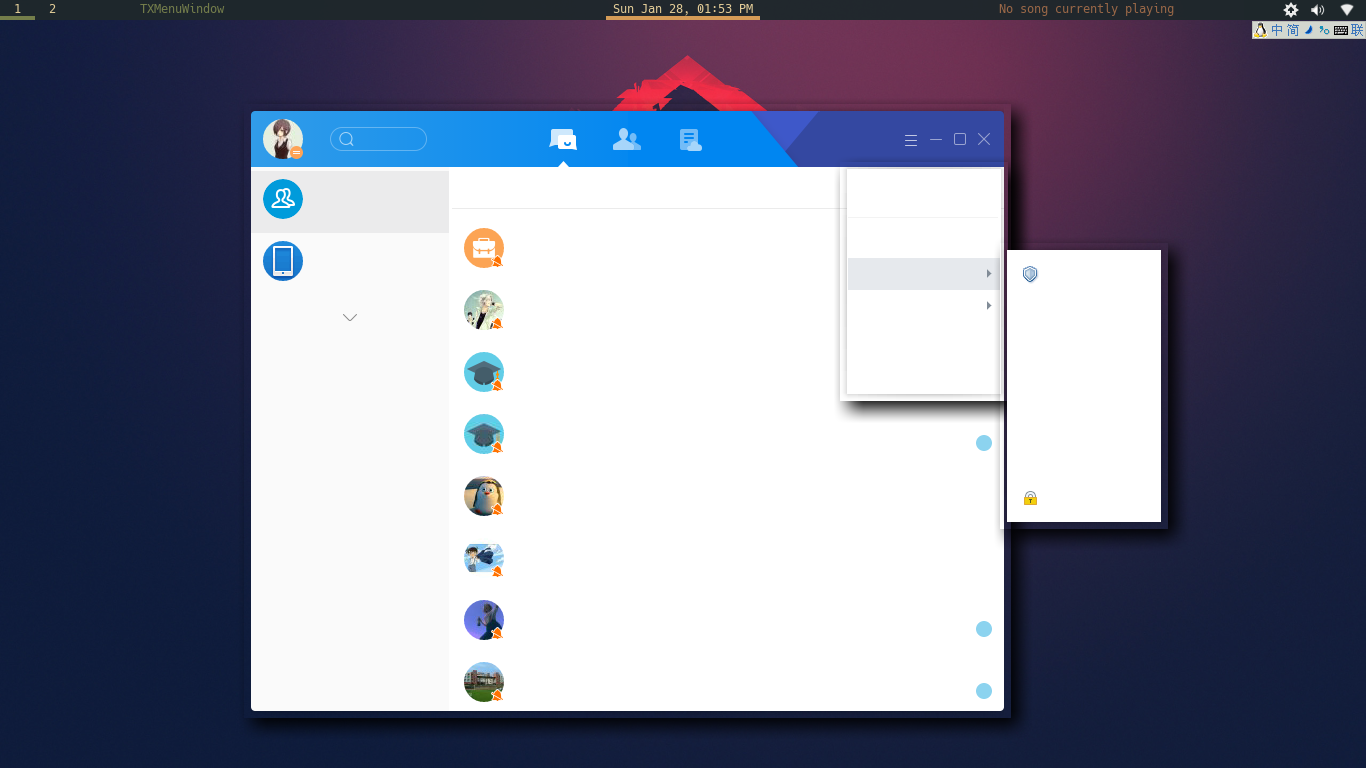Switch to the Contacts tab icon
This screenshot has width=1366, height=768.
point(627,139)
